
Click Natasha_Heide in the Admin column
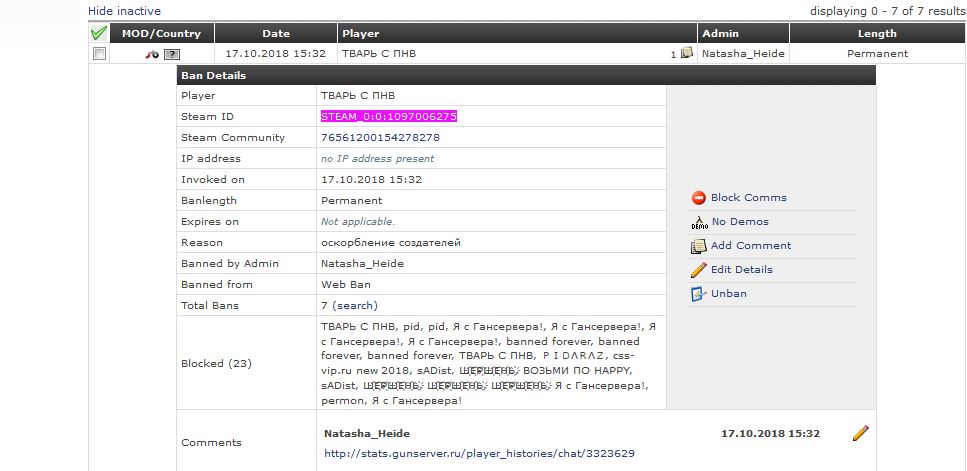tap(743, 54)
